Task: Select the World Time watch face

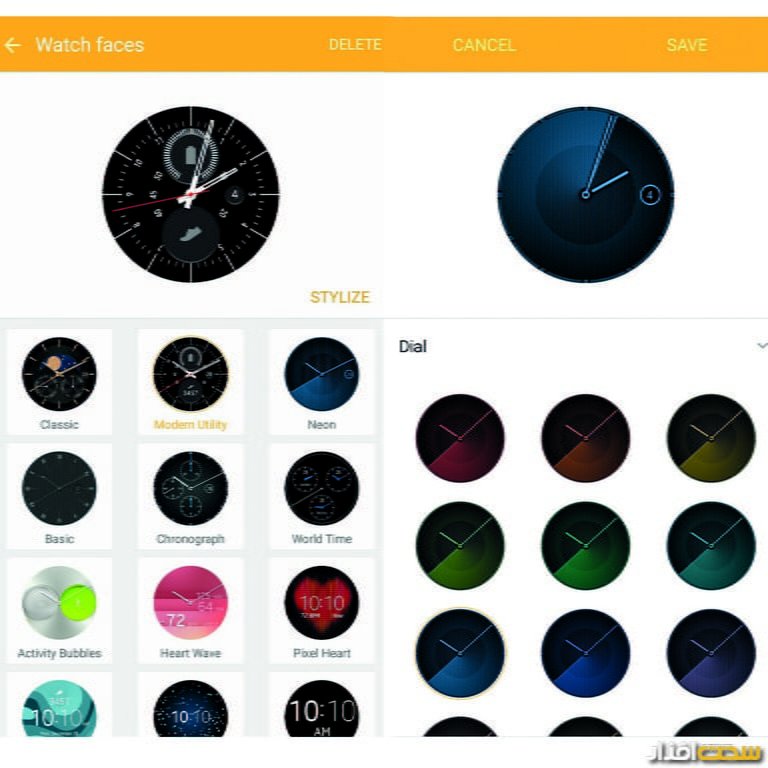Action: [322, 496]
